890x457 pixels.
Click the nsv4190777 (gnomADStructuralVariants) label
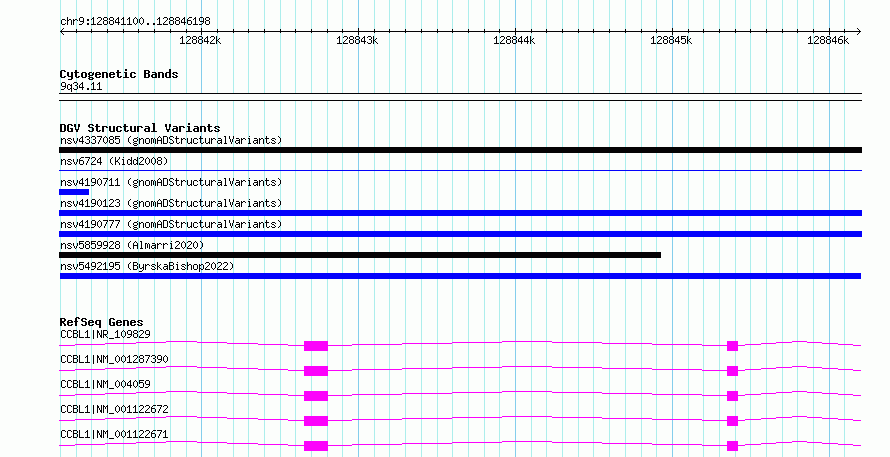point(171,224)
